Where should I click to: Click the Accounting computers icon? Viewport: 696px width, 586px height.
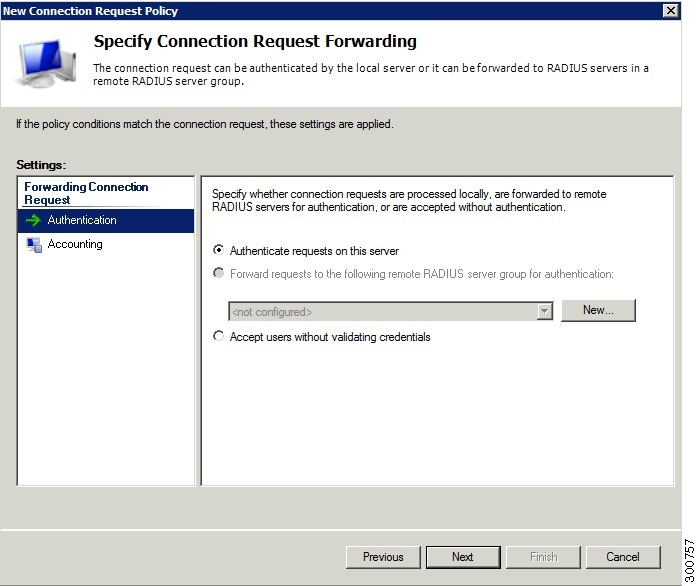pos(34,245)
